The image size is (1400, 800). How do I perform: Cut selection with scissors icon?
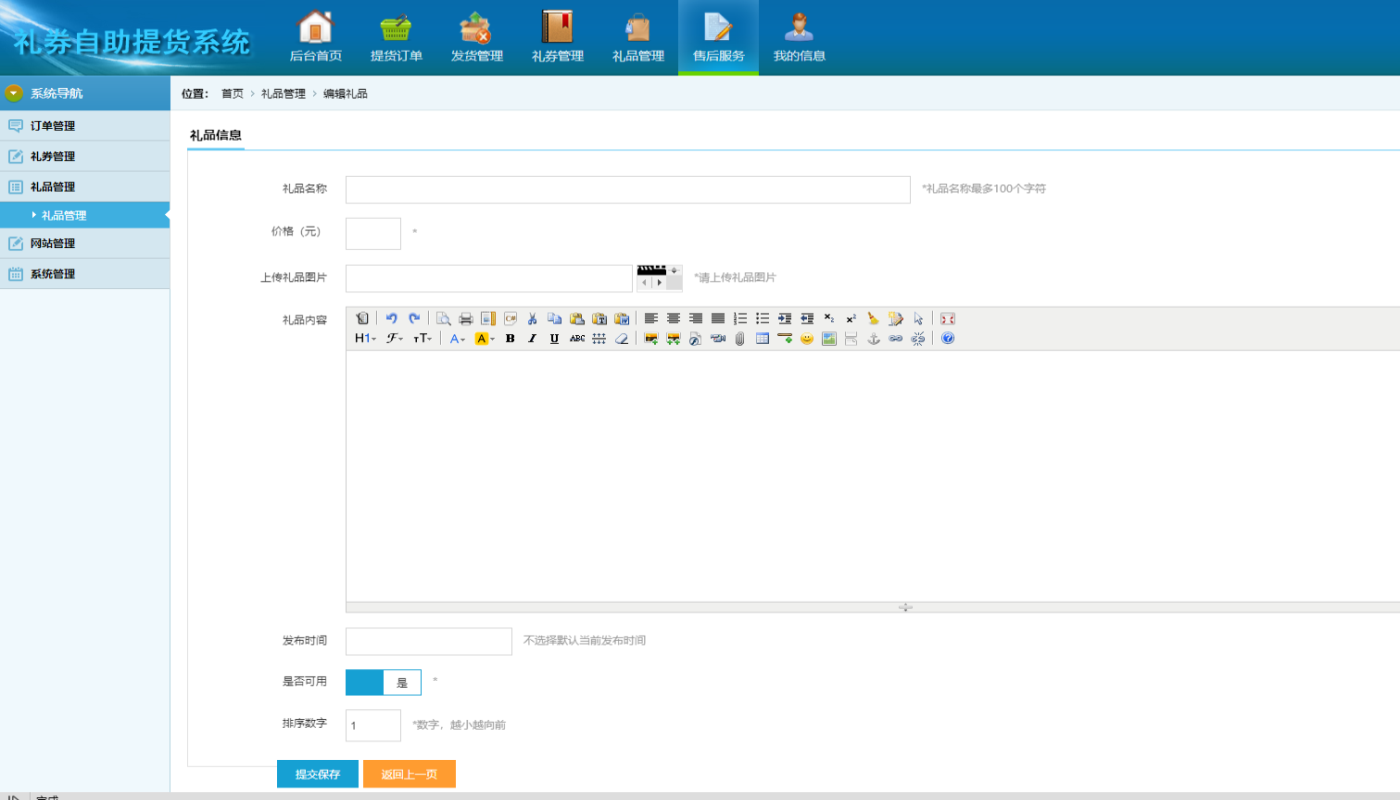532,319
